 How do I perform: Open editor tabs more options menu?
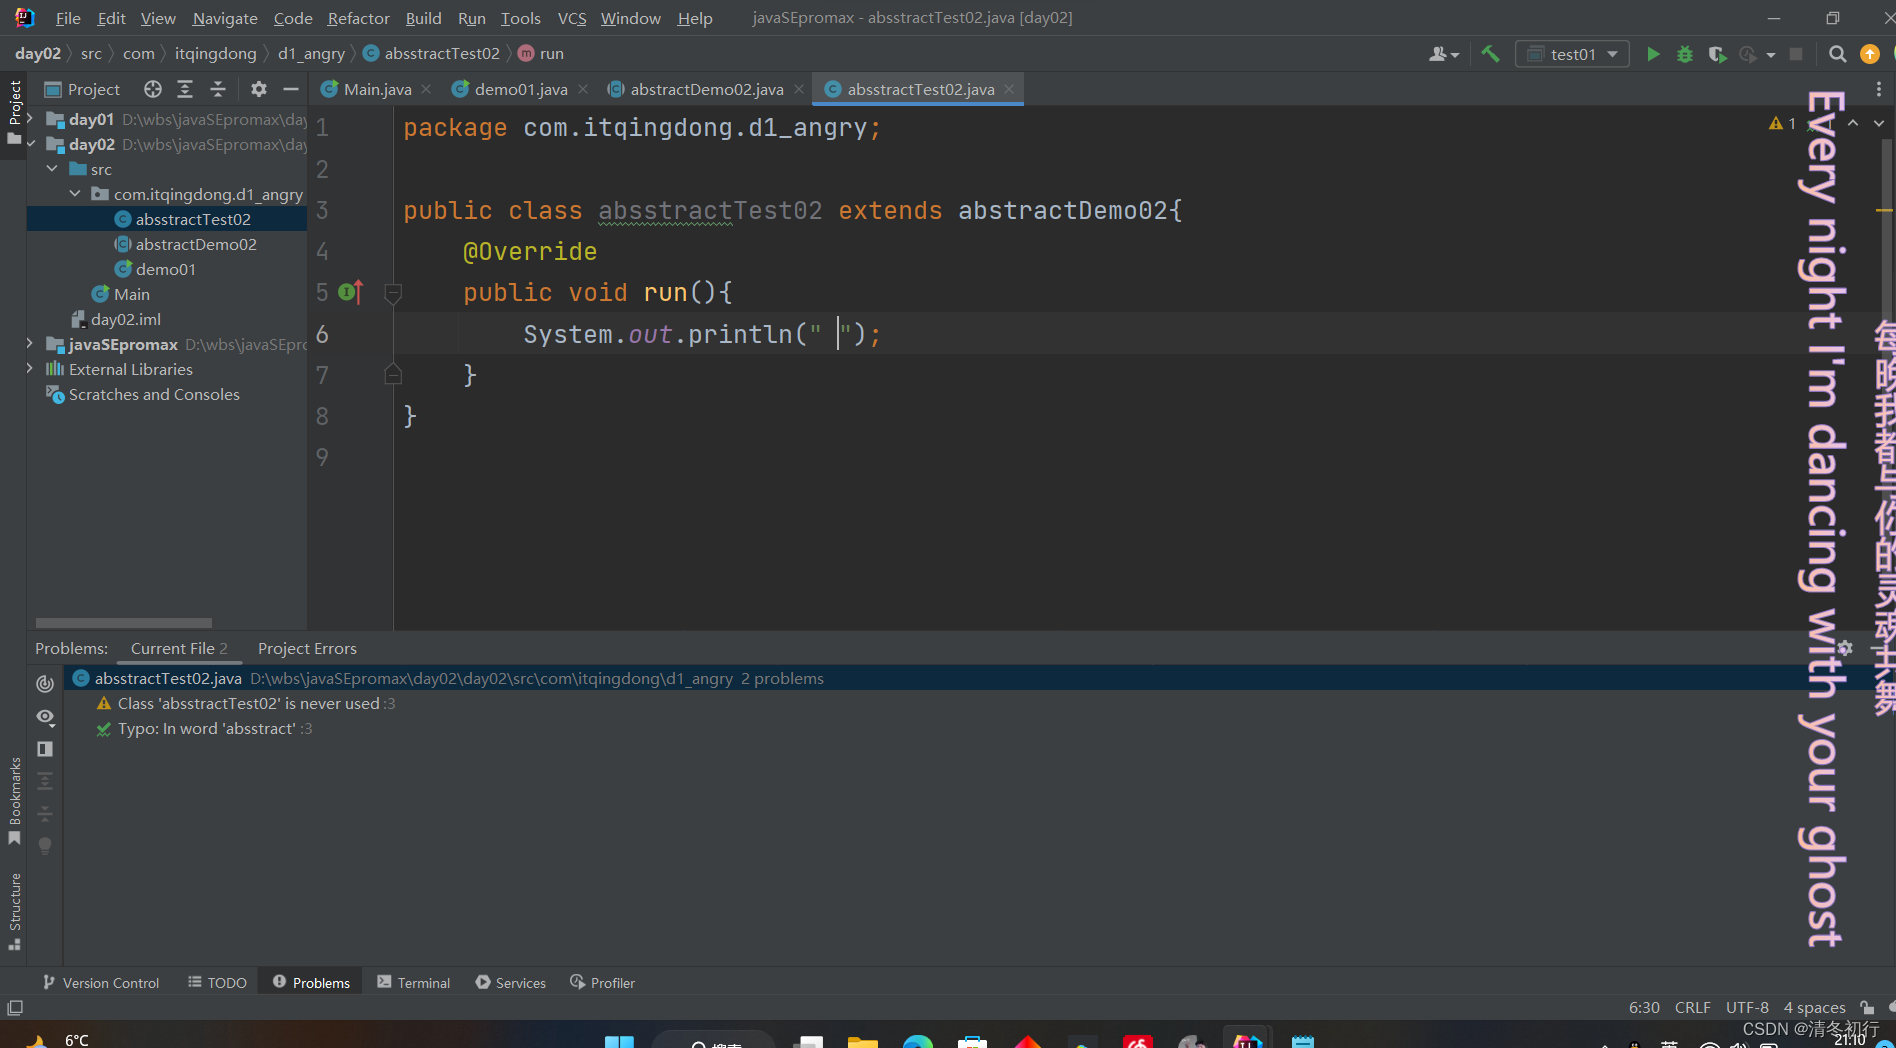click(x=1879, y=89)
